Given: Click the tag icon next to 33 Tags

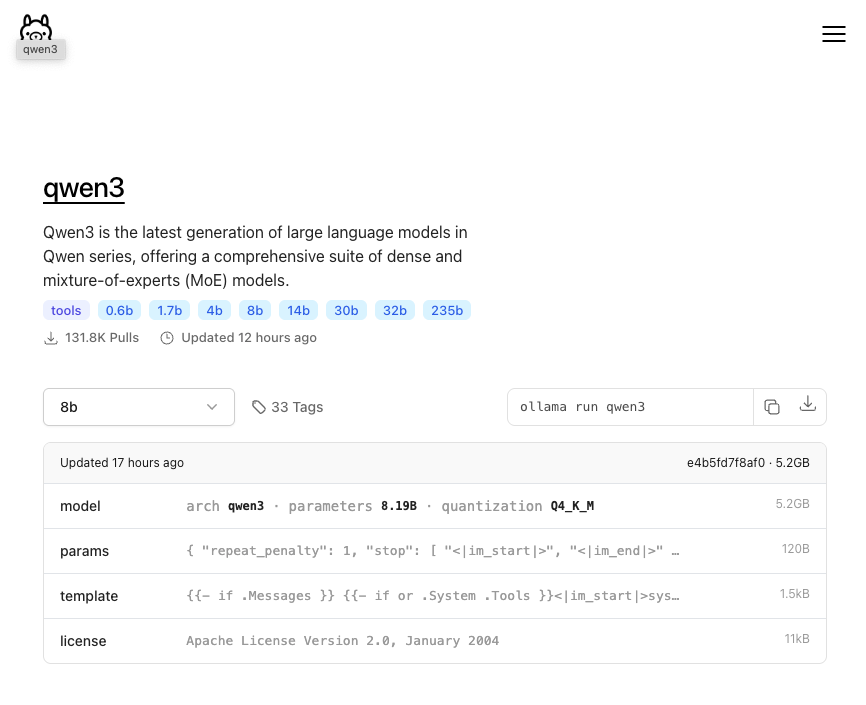Looking at the screenshot, I should pyautogui.click(x=258, y=407).
